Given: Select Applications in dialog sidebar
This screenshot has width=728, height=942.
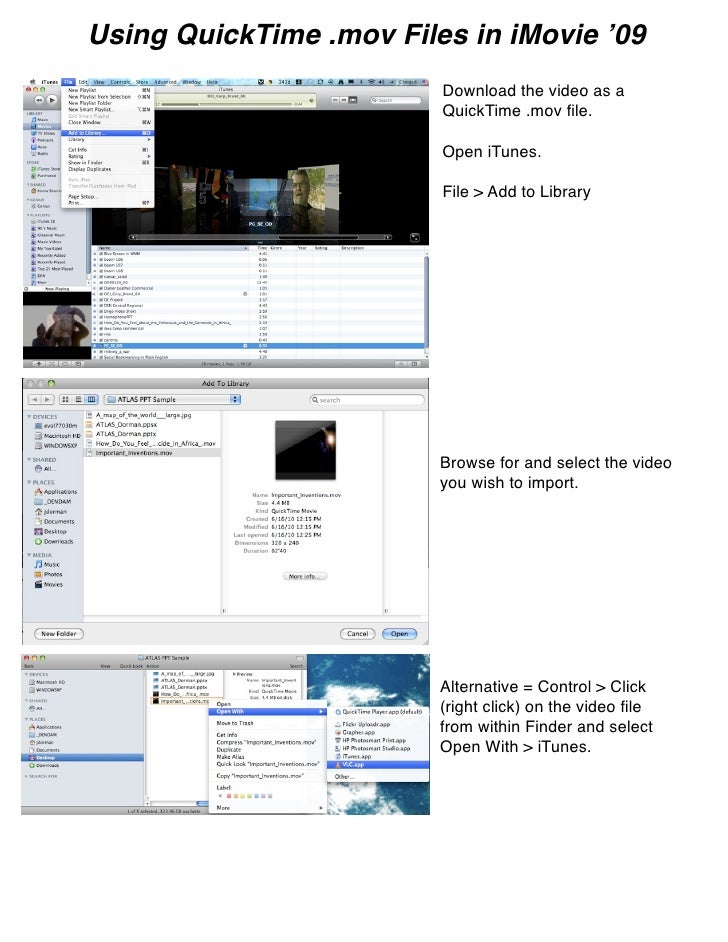Looking at the screenshot, I should (x=56, y=491).
